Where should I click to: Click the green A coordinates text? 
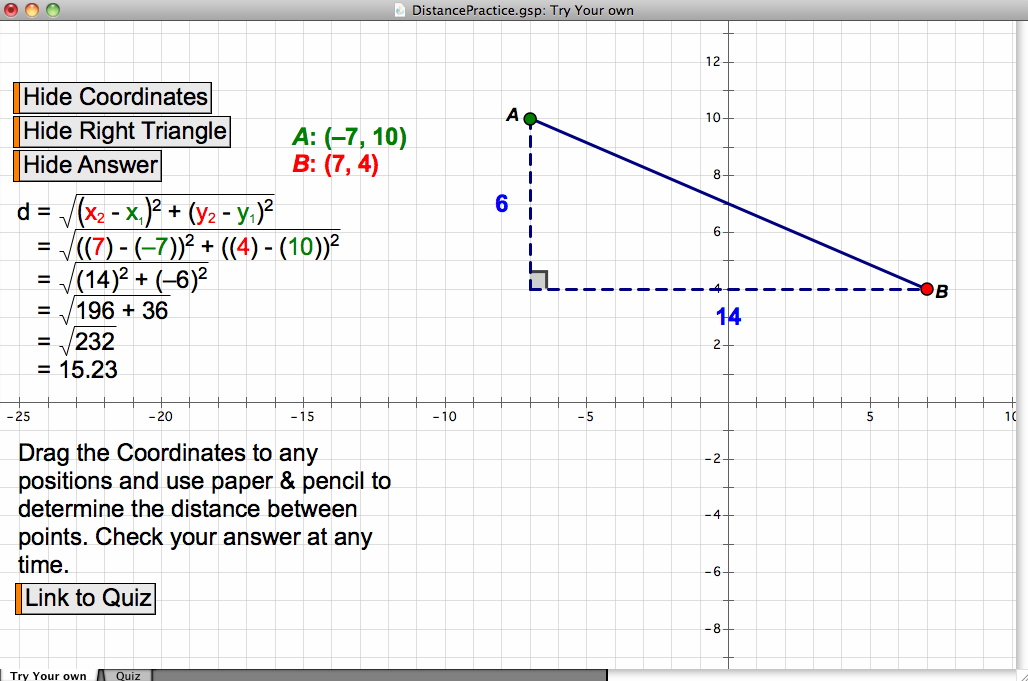coord(349,138)
